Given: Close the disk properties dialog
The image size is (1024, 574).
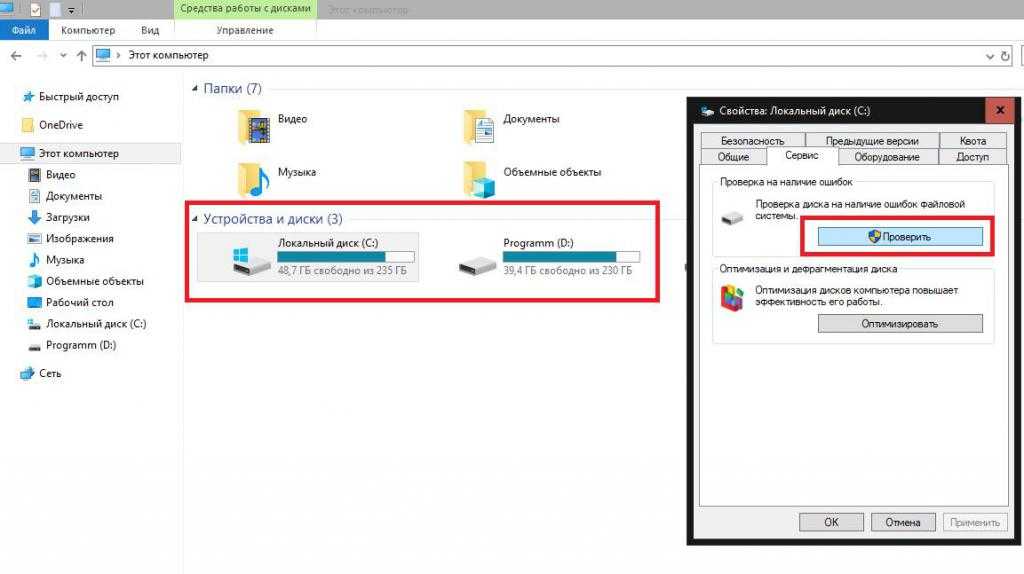Looking at the screenshot, I should [1000, 110].
